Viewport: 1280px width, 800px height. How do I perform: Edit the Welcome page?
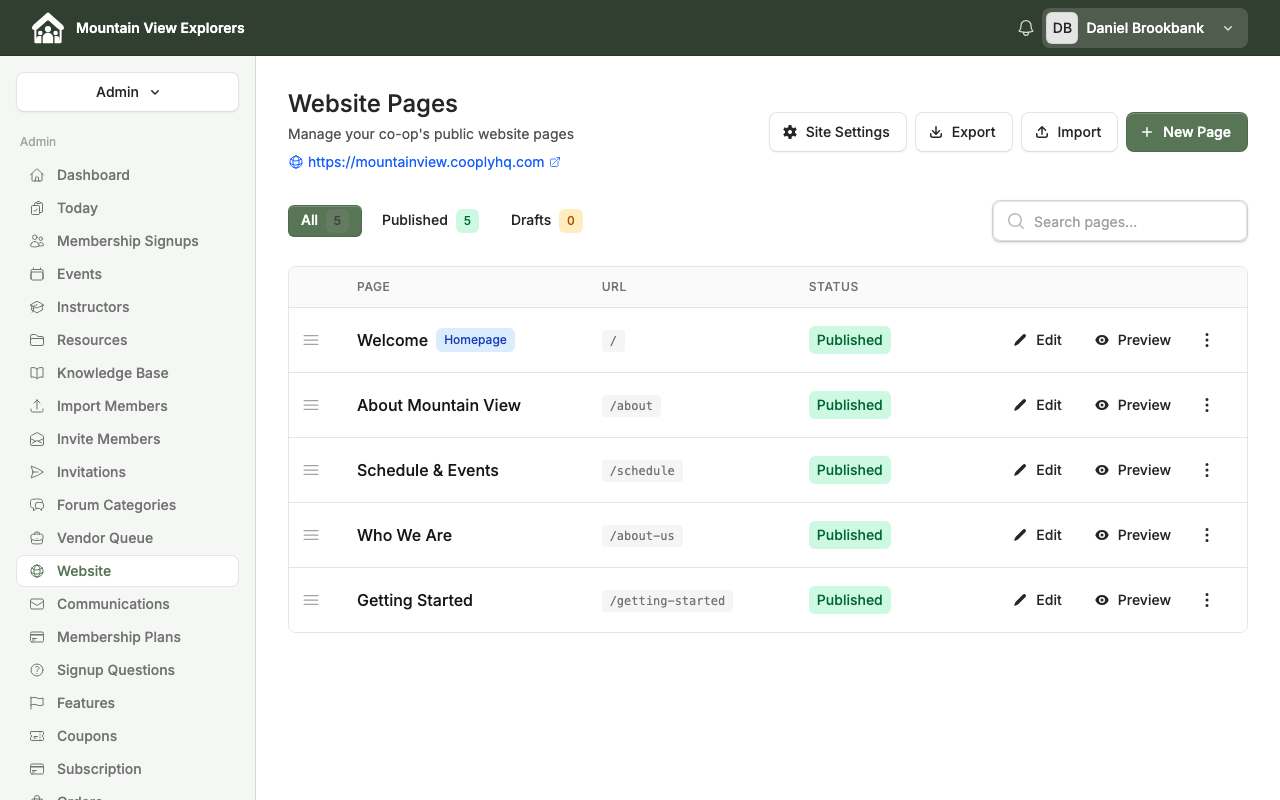(1038, 340)
